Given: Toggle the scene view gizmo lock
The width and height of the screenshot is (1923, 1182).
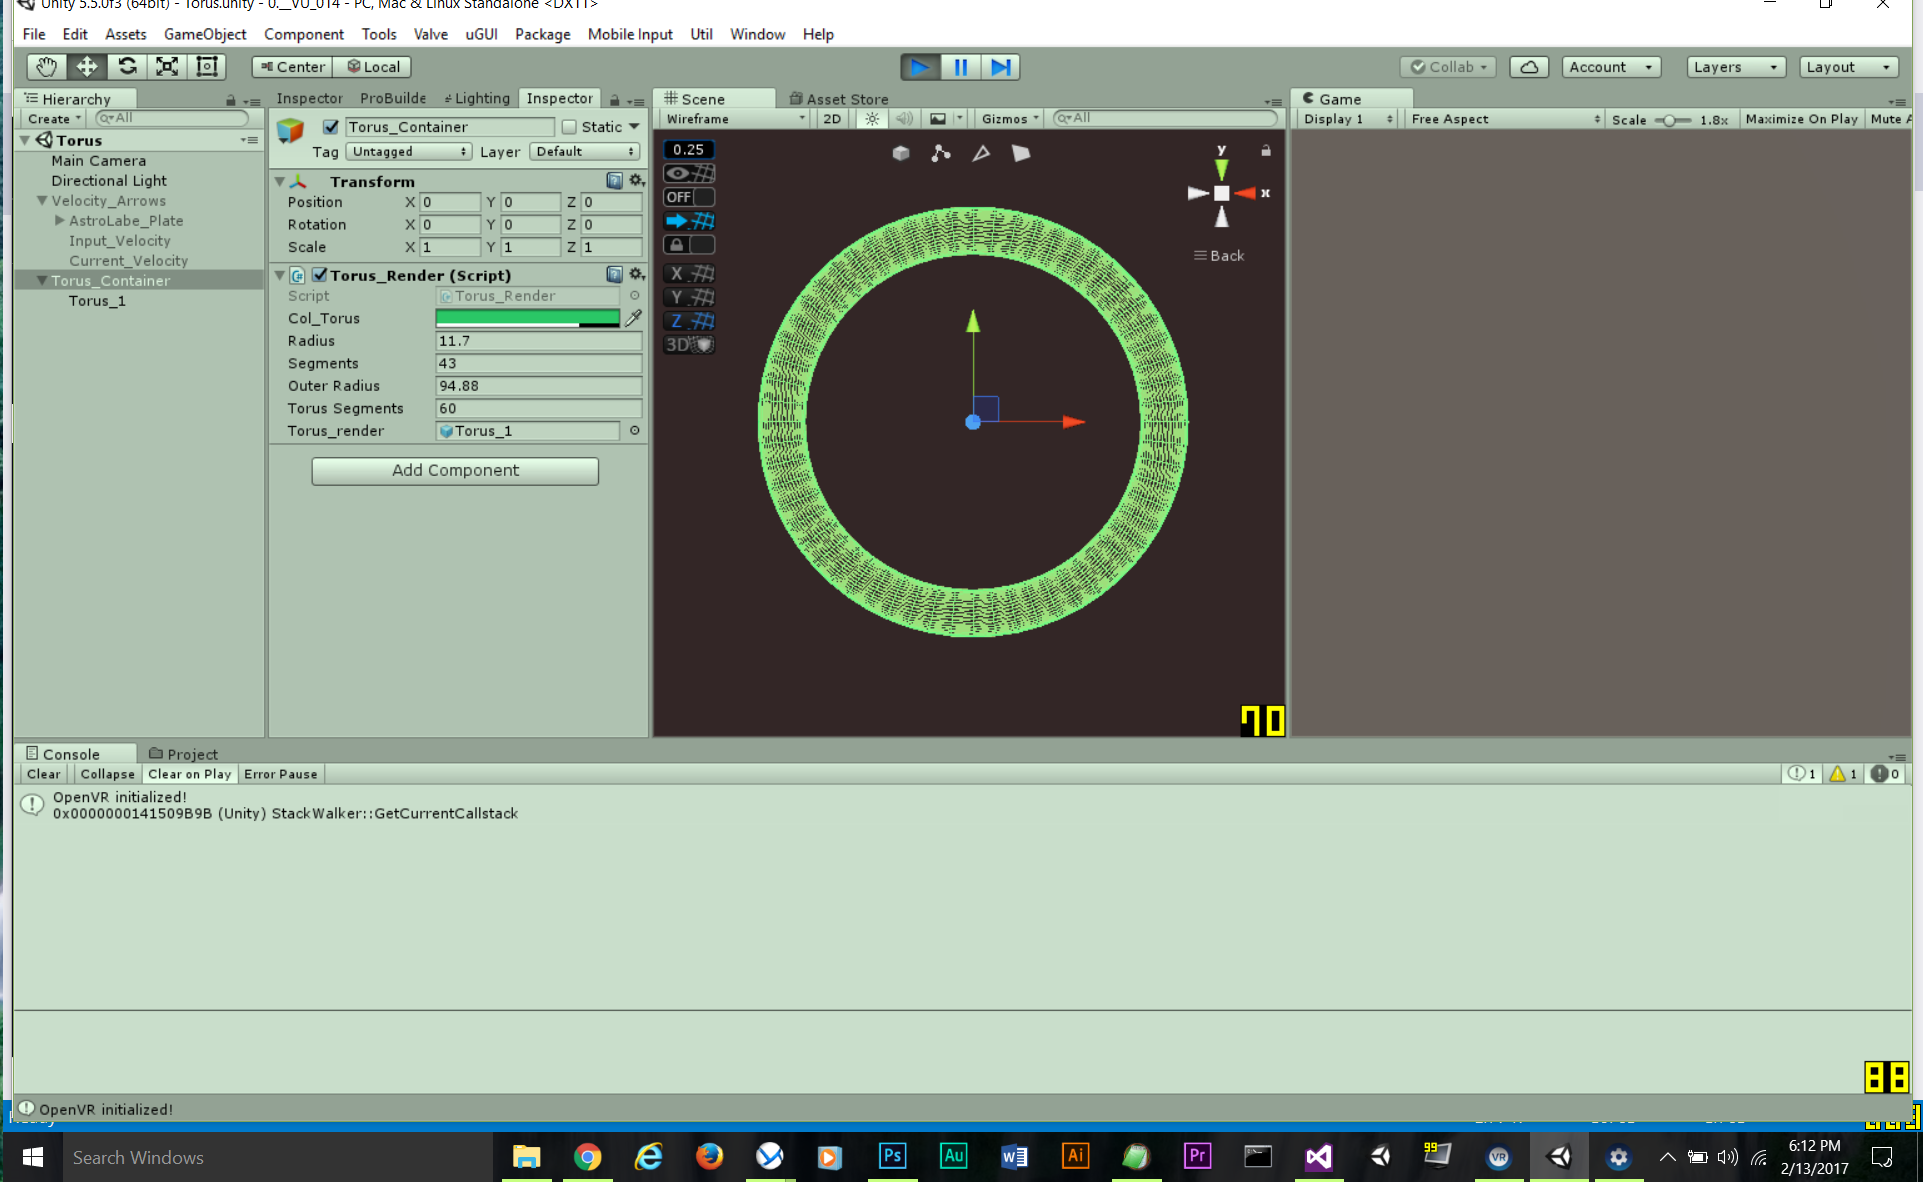Looking at the screenshot, I should point(1265,150).
